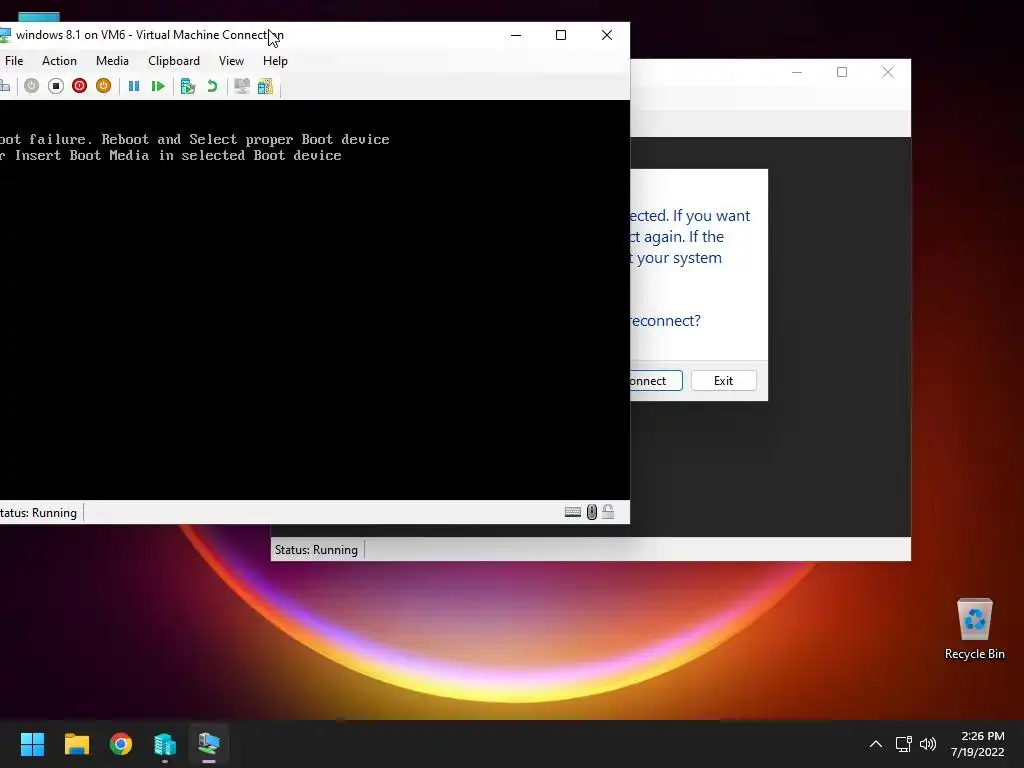Image resolution: width=1024 pixels, height=768 pixels.
Task: Click the Reconnect button in the background dialog
Action: pyautogui.click(x=656, y=381)
